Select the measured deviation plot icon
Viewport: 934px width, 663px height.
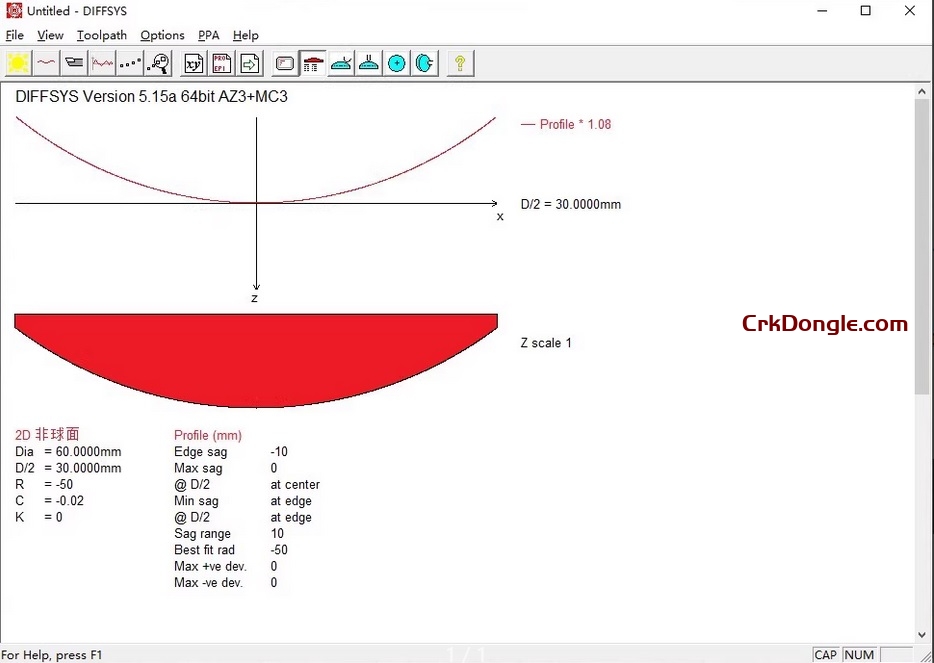(x=101, y=62)
